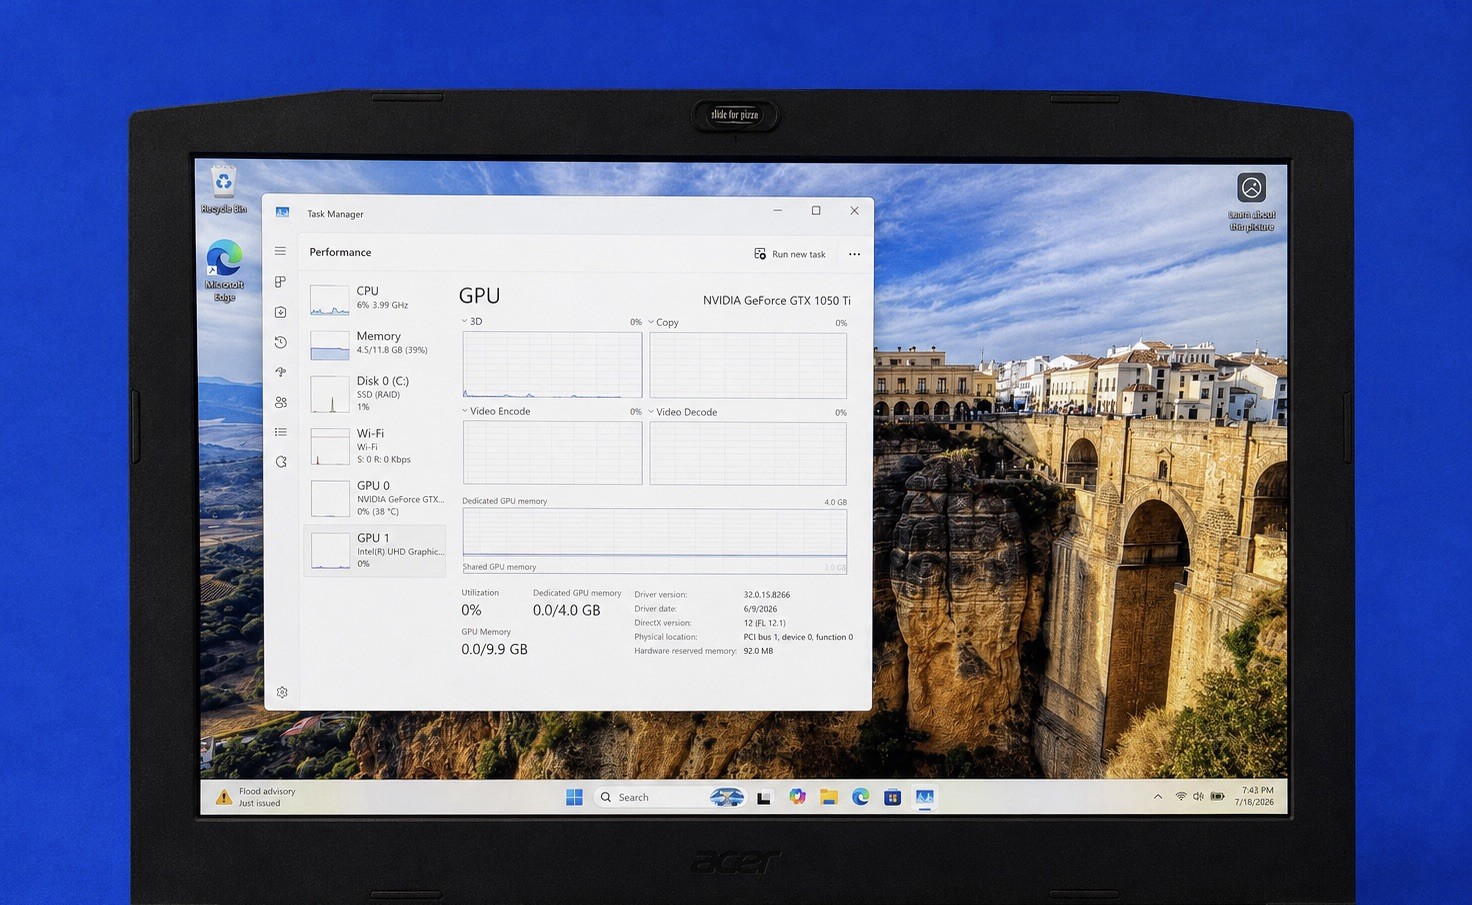Click the Copy engine usage graph
Screen dimensions: 1472x905
pyautogui.click(x=748, y=365)
